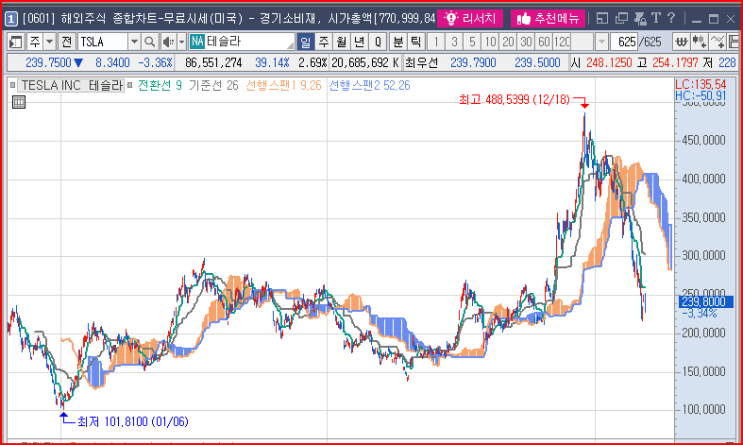
Task: Click the speaker sound icon
Action: 168,42
